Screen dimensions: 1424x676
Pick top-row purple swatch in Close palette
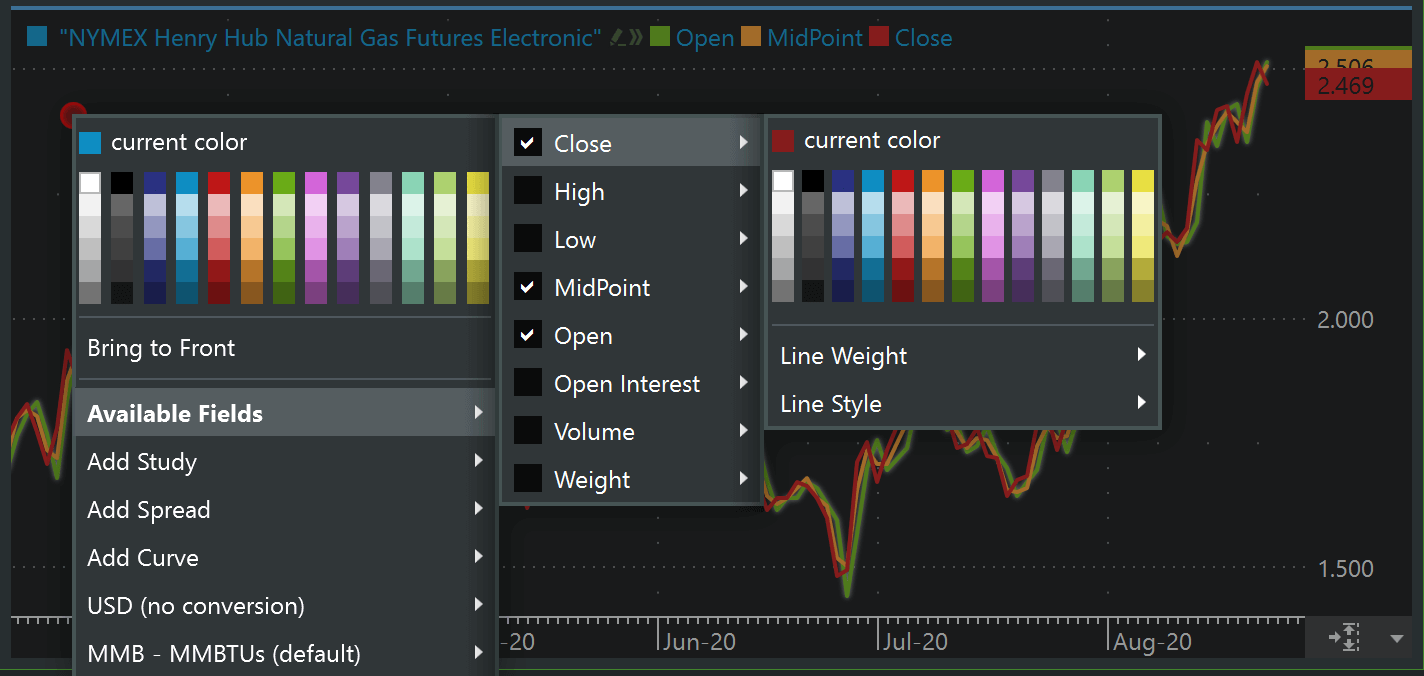tap(1023, 181)
